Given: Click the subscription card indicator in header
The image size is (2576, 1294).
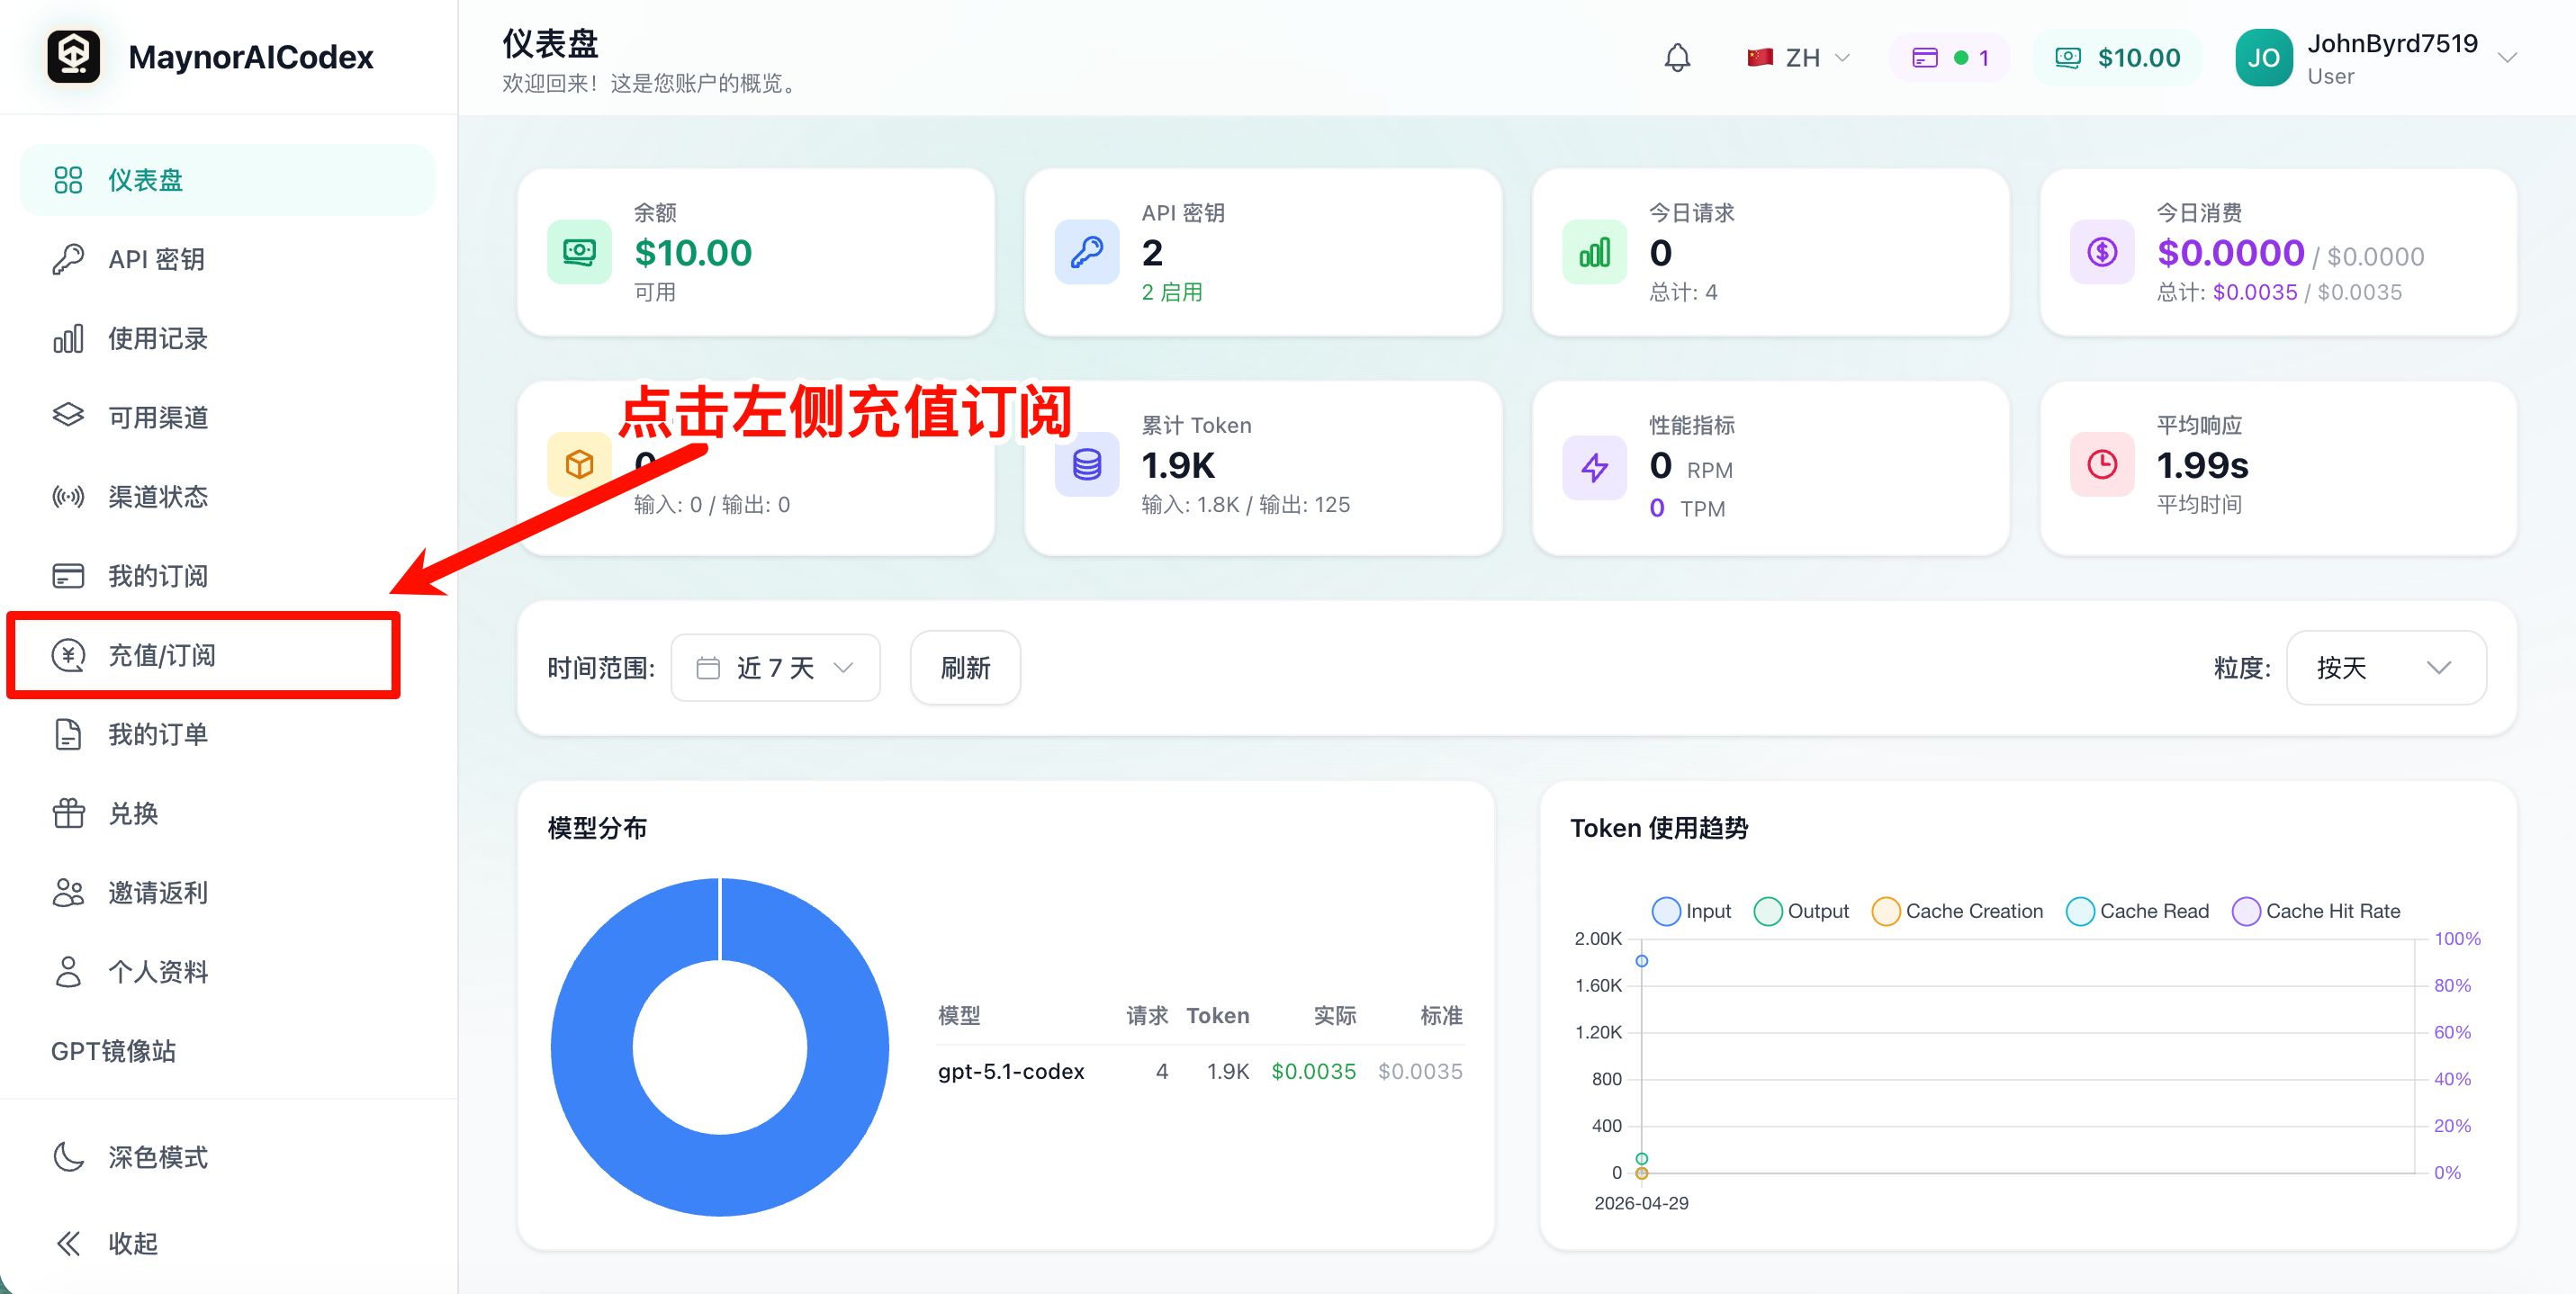Looking at the screenshot, I should pyautogui.click(x=1949, y=58).
